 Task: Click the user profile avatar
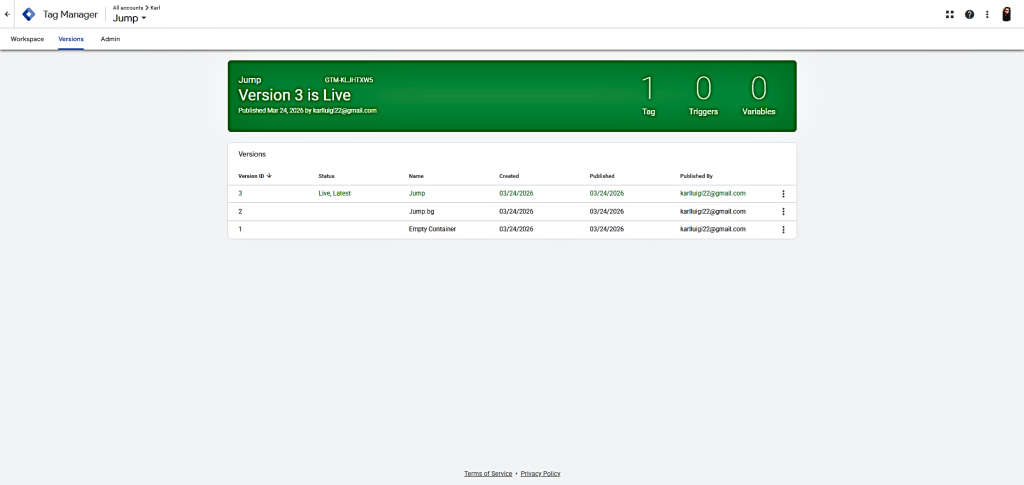1007,14
